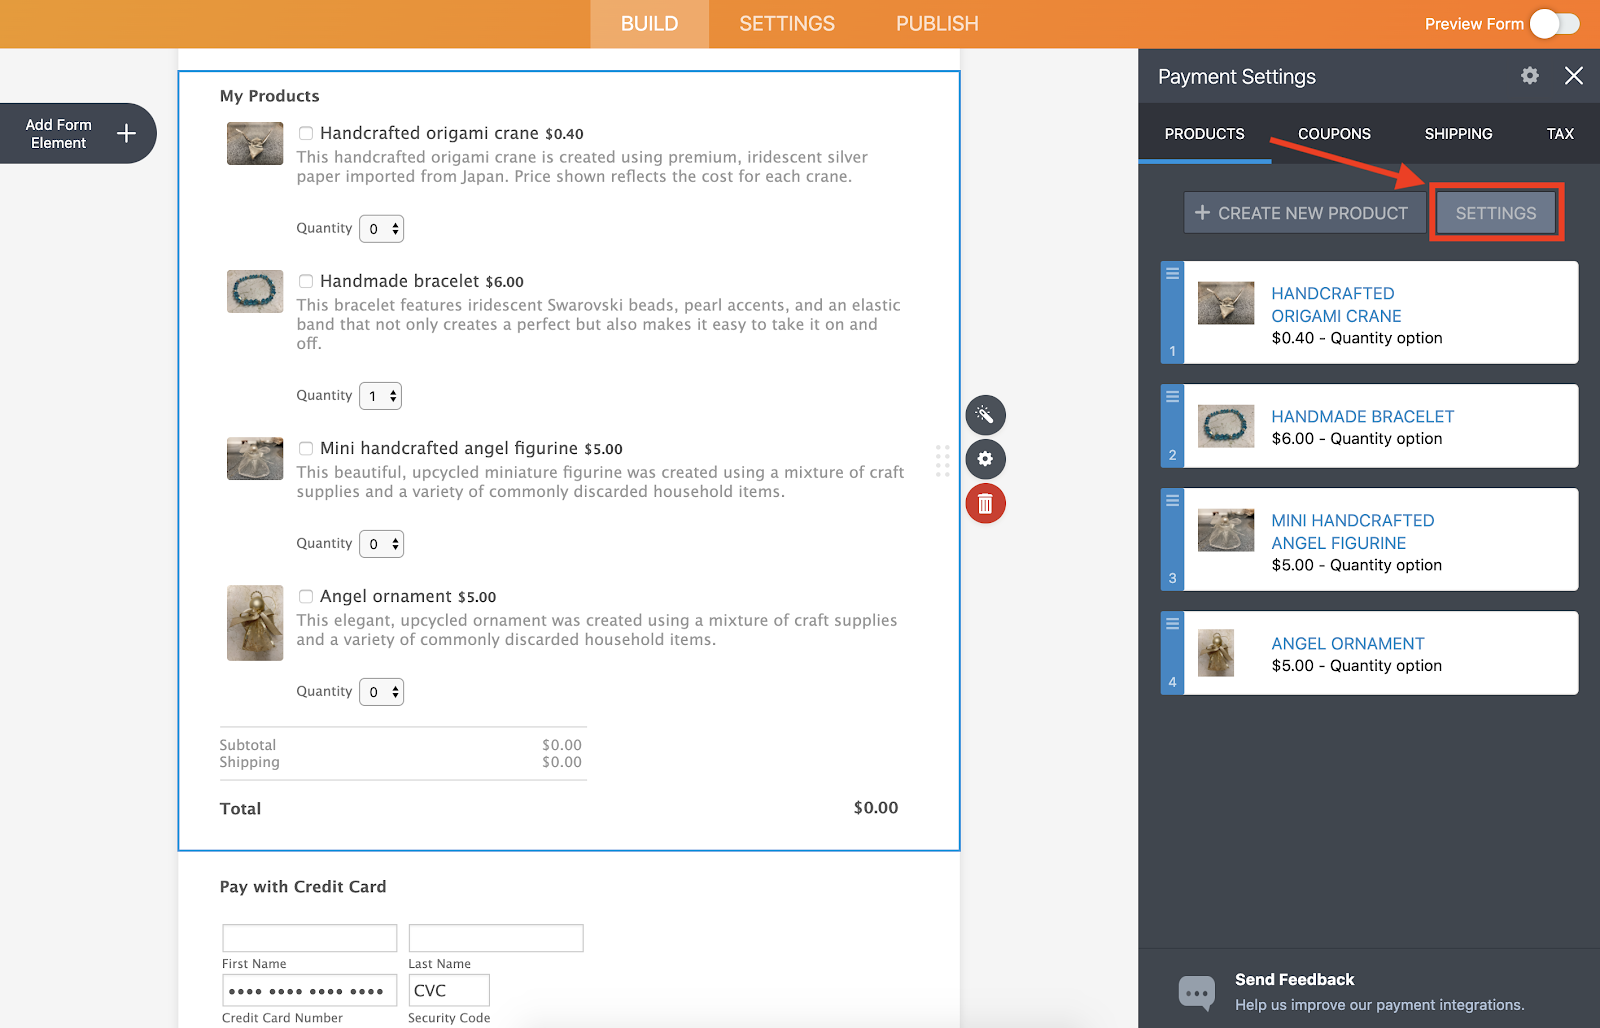1600x1028 pixels.
Task: Click the highlighted SETTINGS button in products panel
Action: [x=1496, y=213]
